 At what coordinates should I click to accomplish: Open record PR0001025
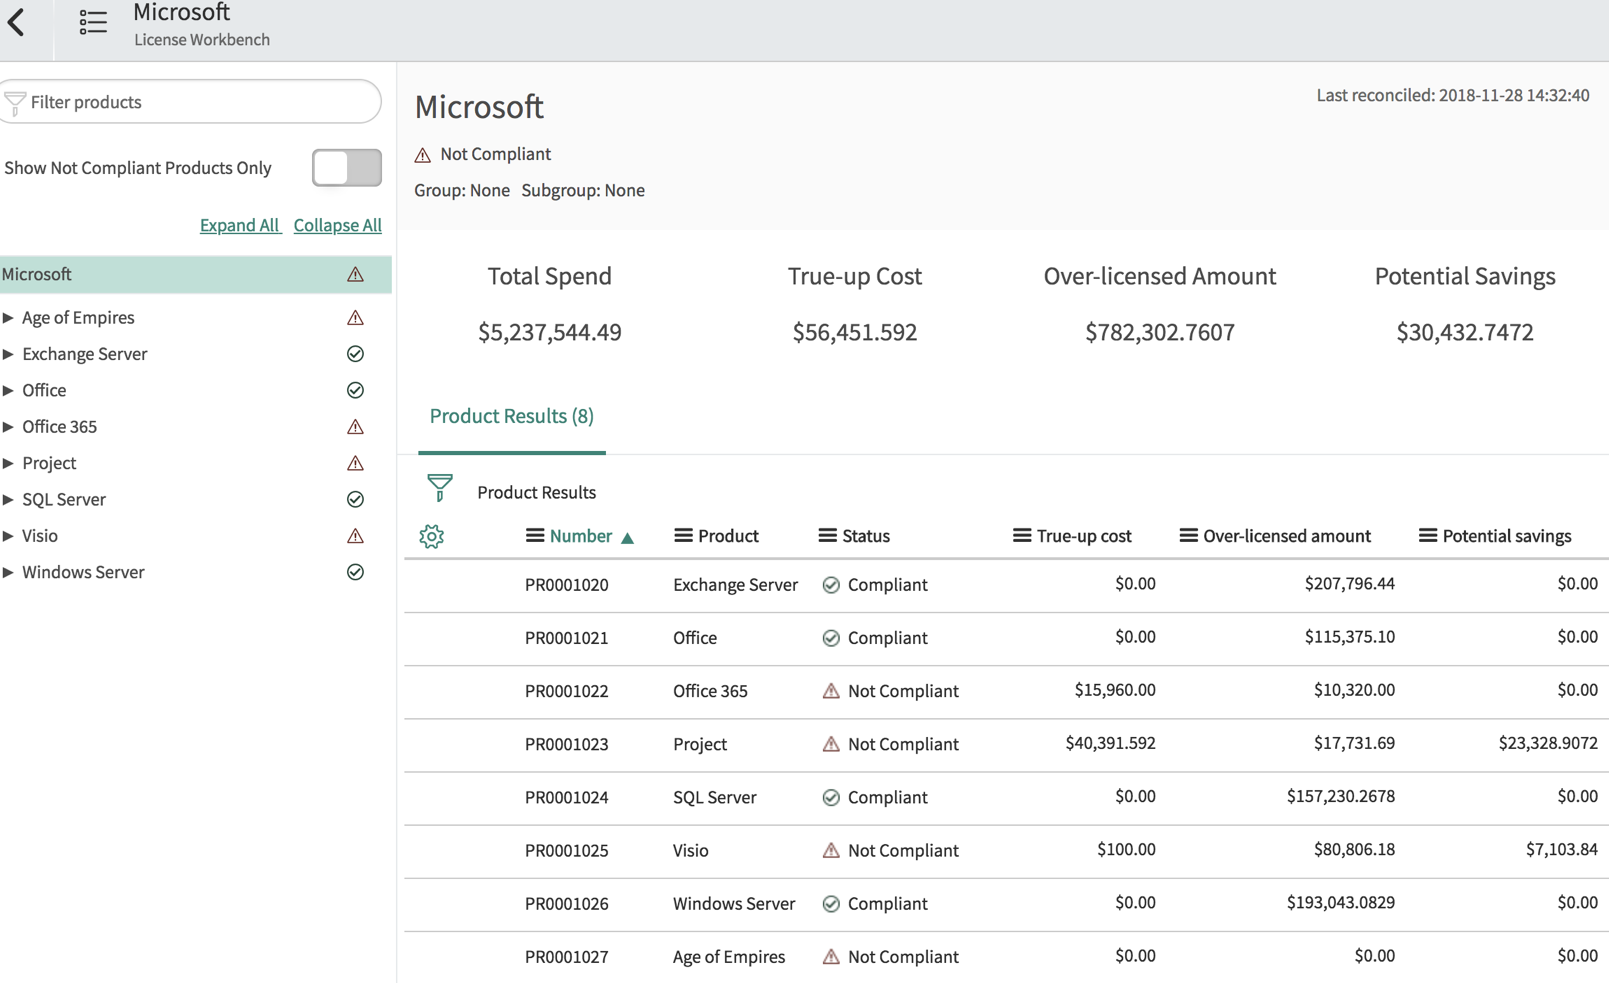567,850
